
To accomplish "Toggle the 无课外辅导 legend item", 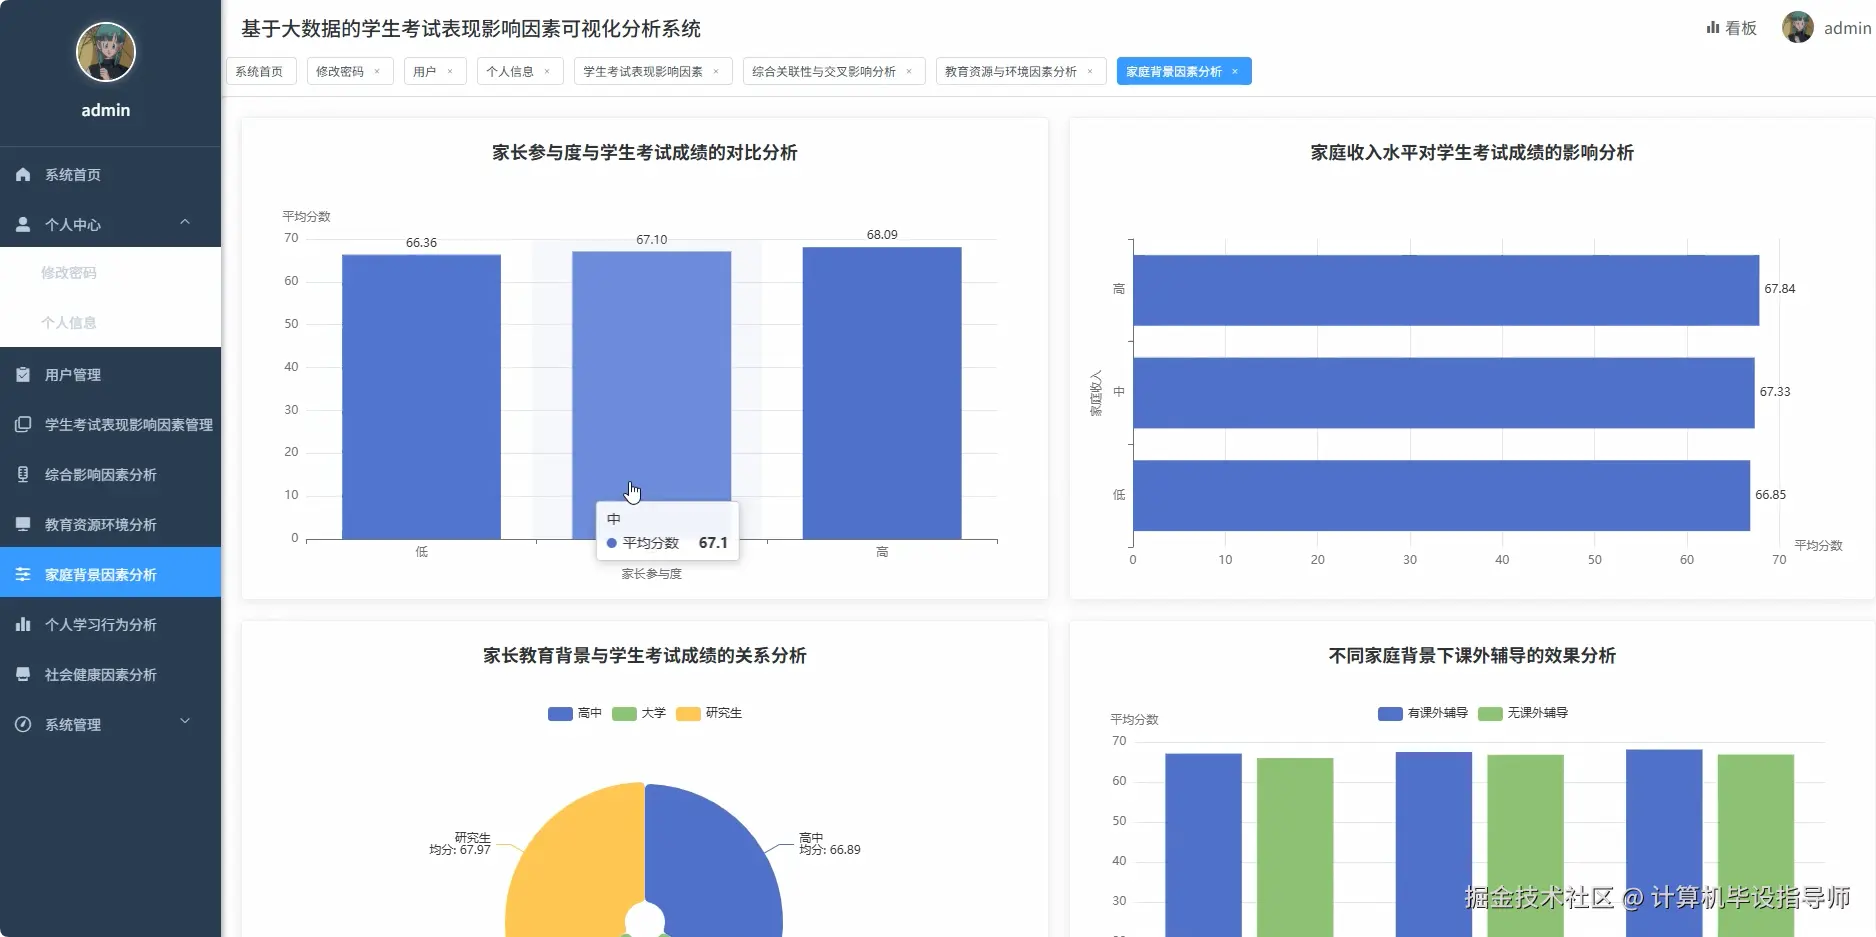I will 1523,713.
